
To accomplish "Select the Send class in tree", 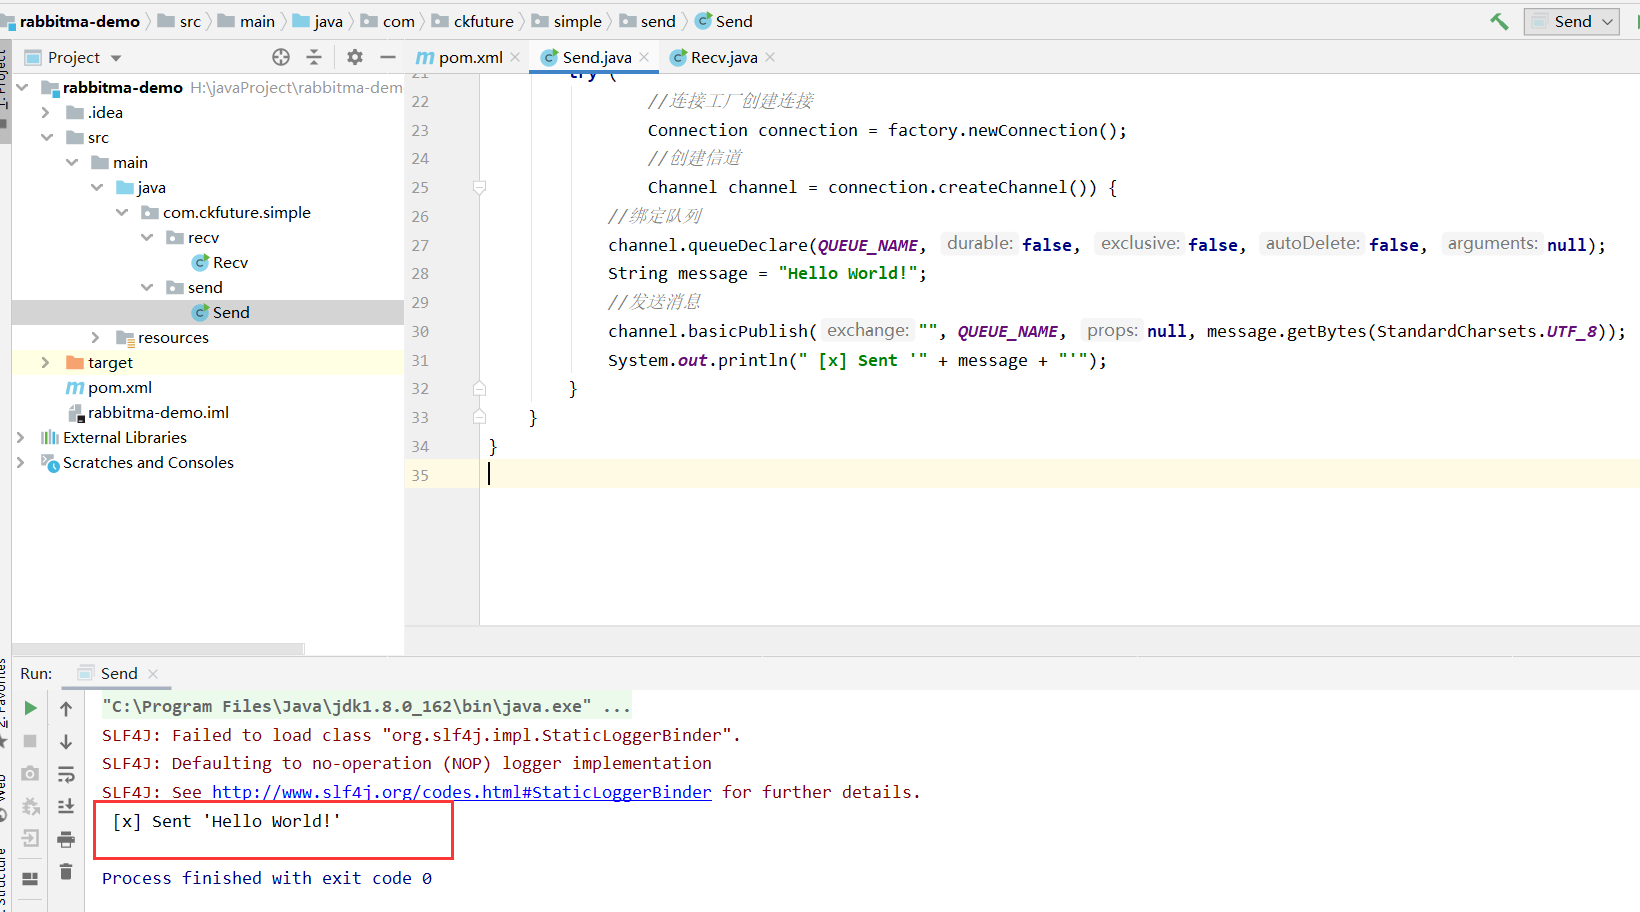I will (221, 312).
